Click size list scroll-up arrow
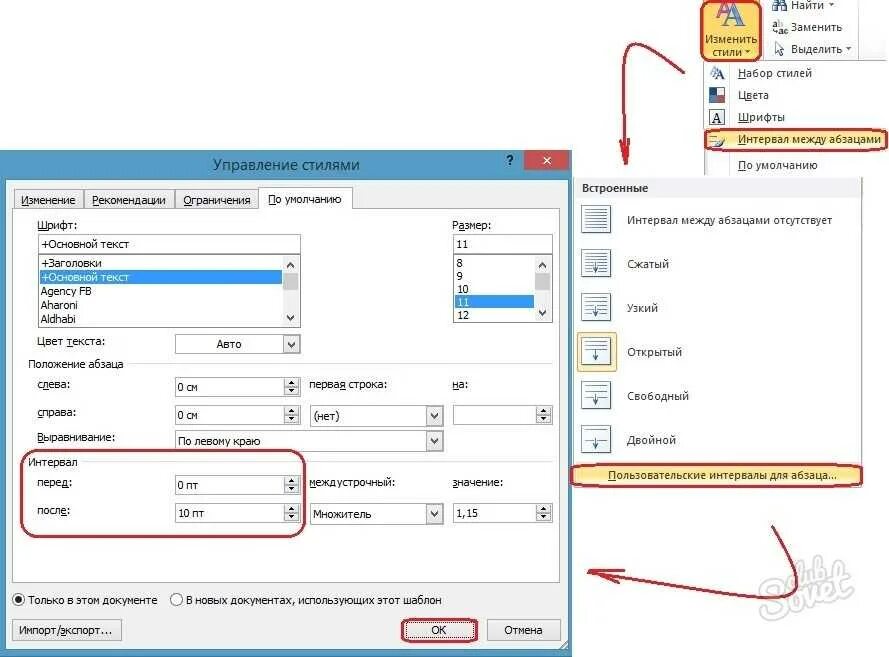This screenshot has width=889, height=657. 542,265
